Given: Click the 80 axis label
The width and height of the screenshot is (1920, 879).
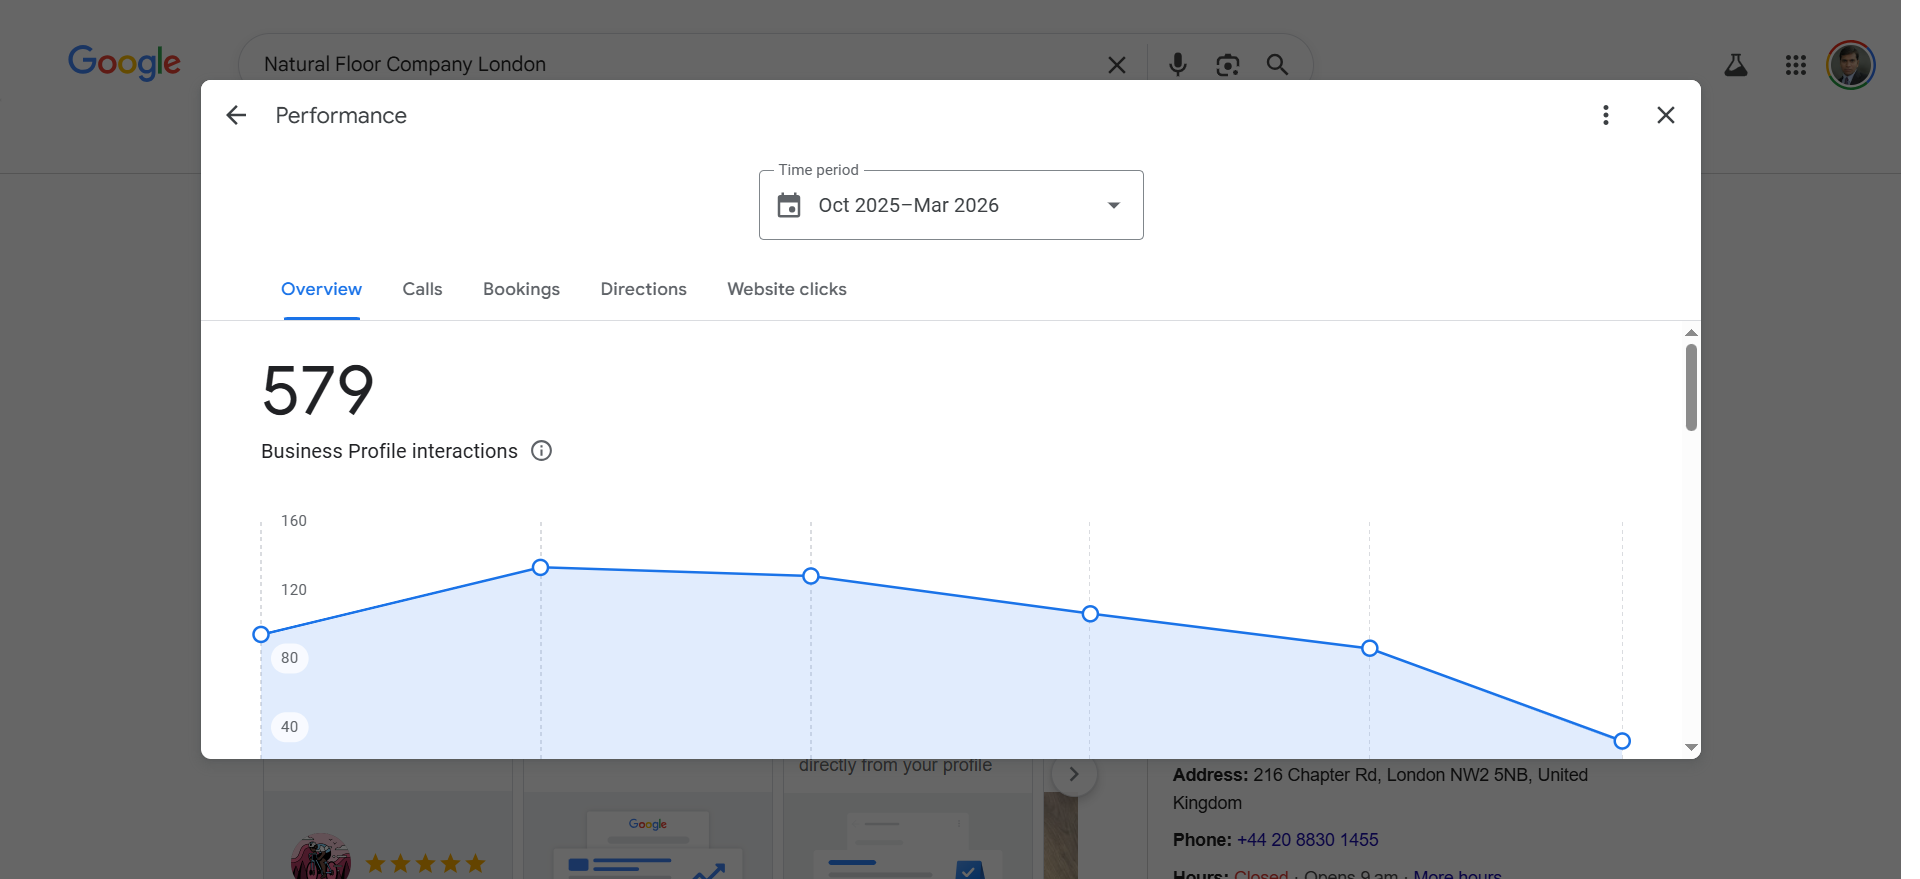Looking at the screenshot, I should tap(290, 658).
